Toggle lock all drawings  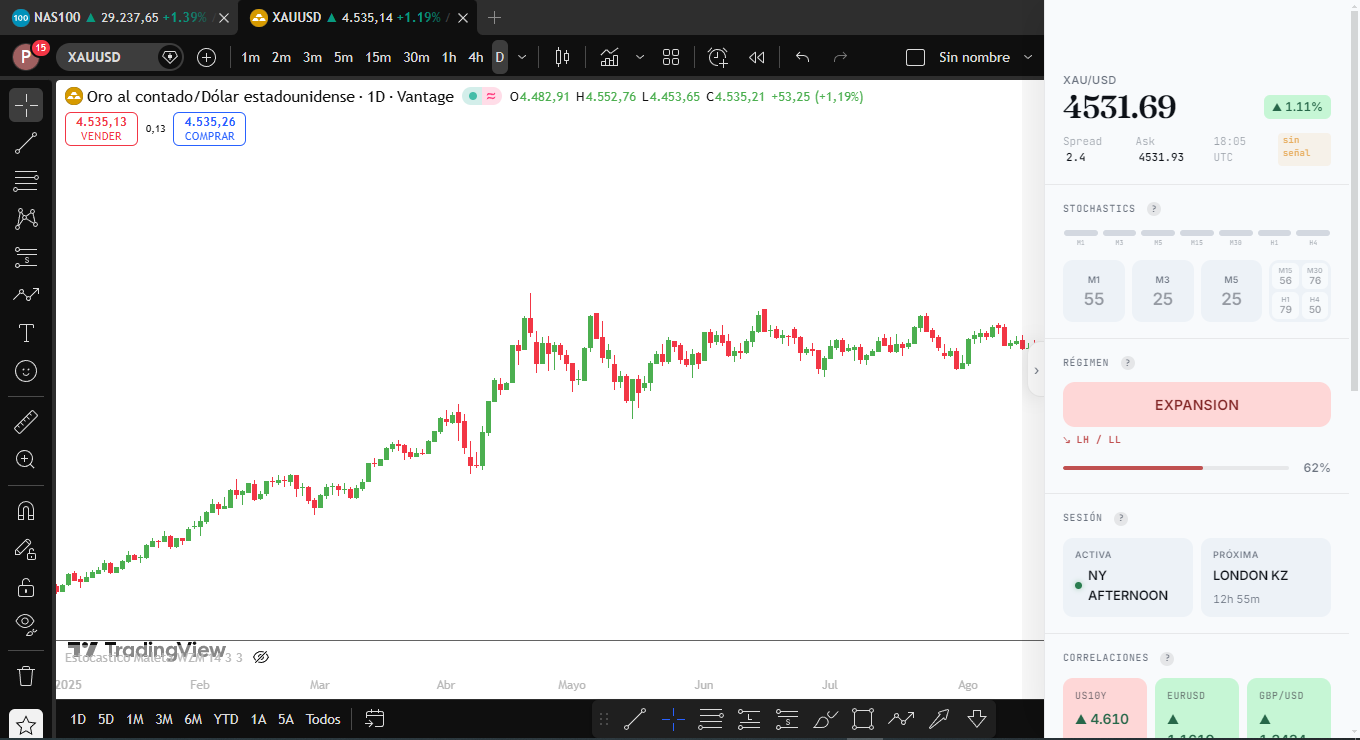26,587
